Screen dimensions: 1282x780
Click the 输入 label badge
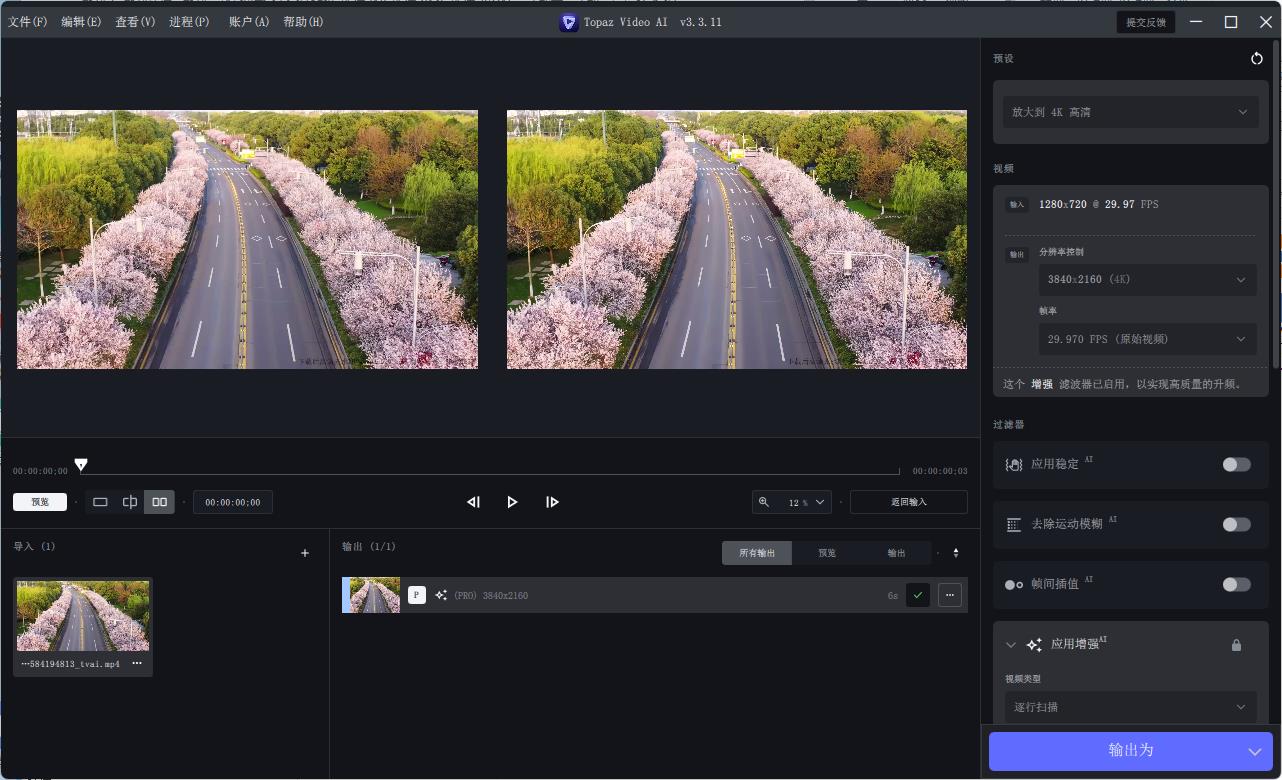click(1016, 204)
